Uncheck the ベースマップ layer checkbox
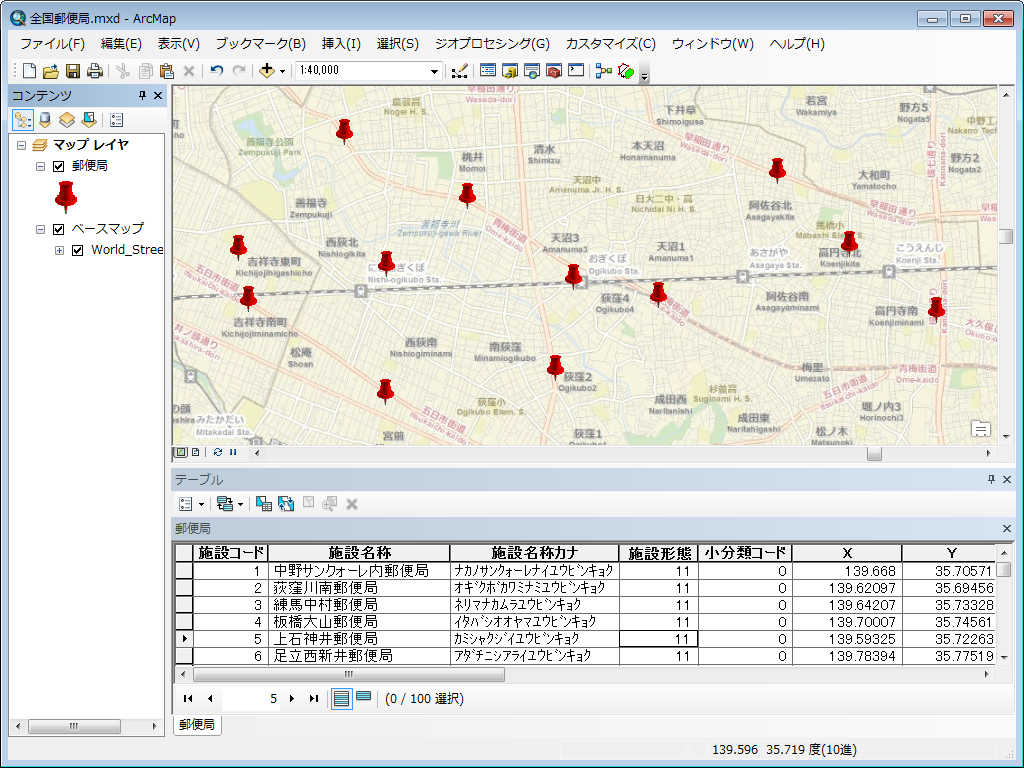 pyautogui.click(x=58, y=229)
